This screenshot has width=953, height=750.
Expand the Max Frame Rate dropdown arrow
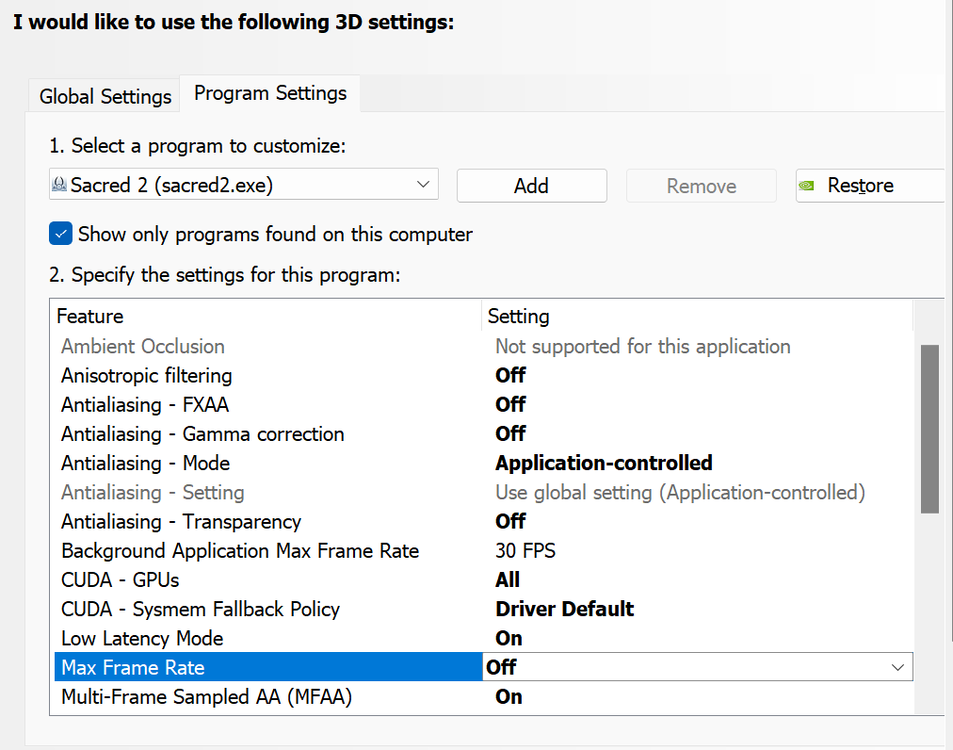(898, 667)
